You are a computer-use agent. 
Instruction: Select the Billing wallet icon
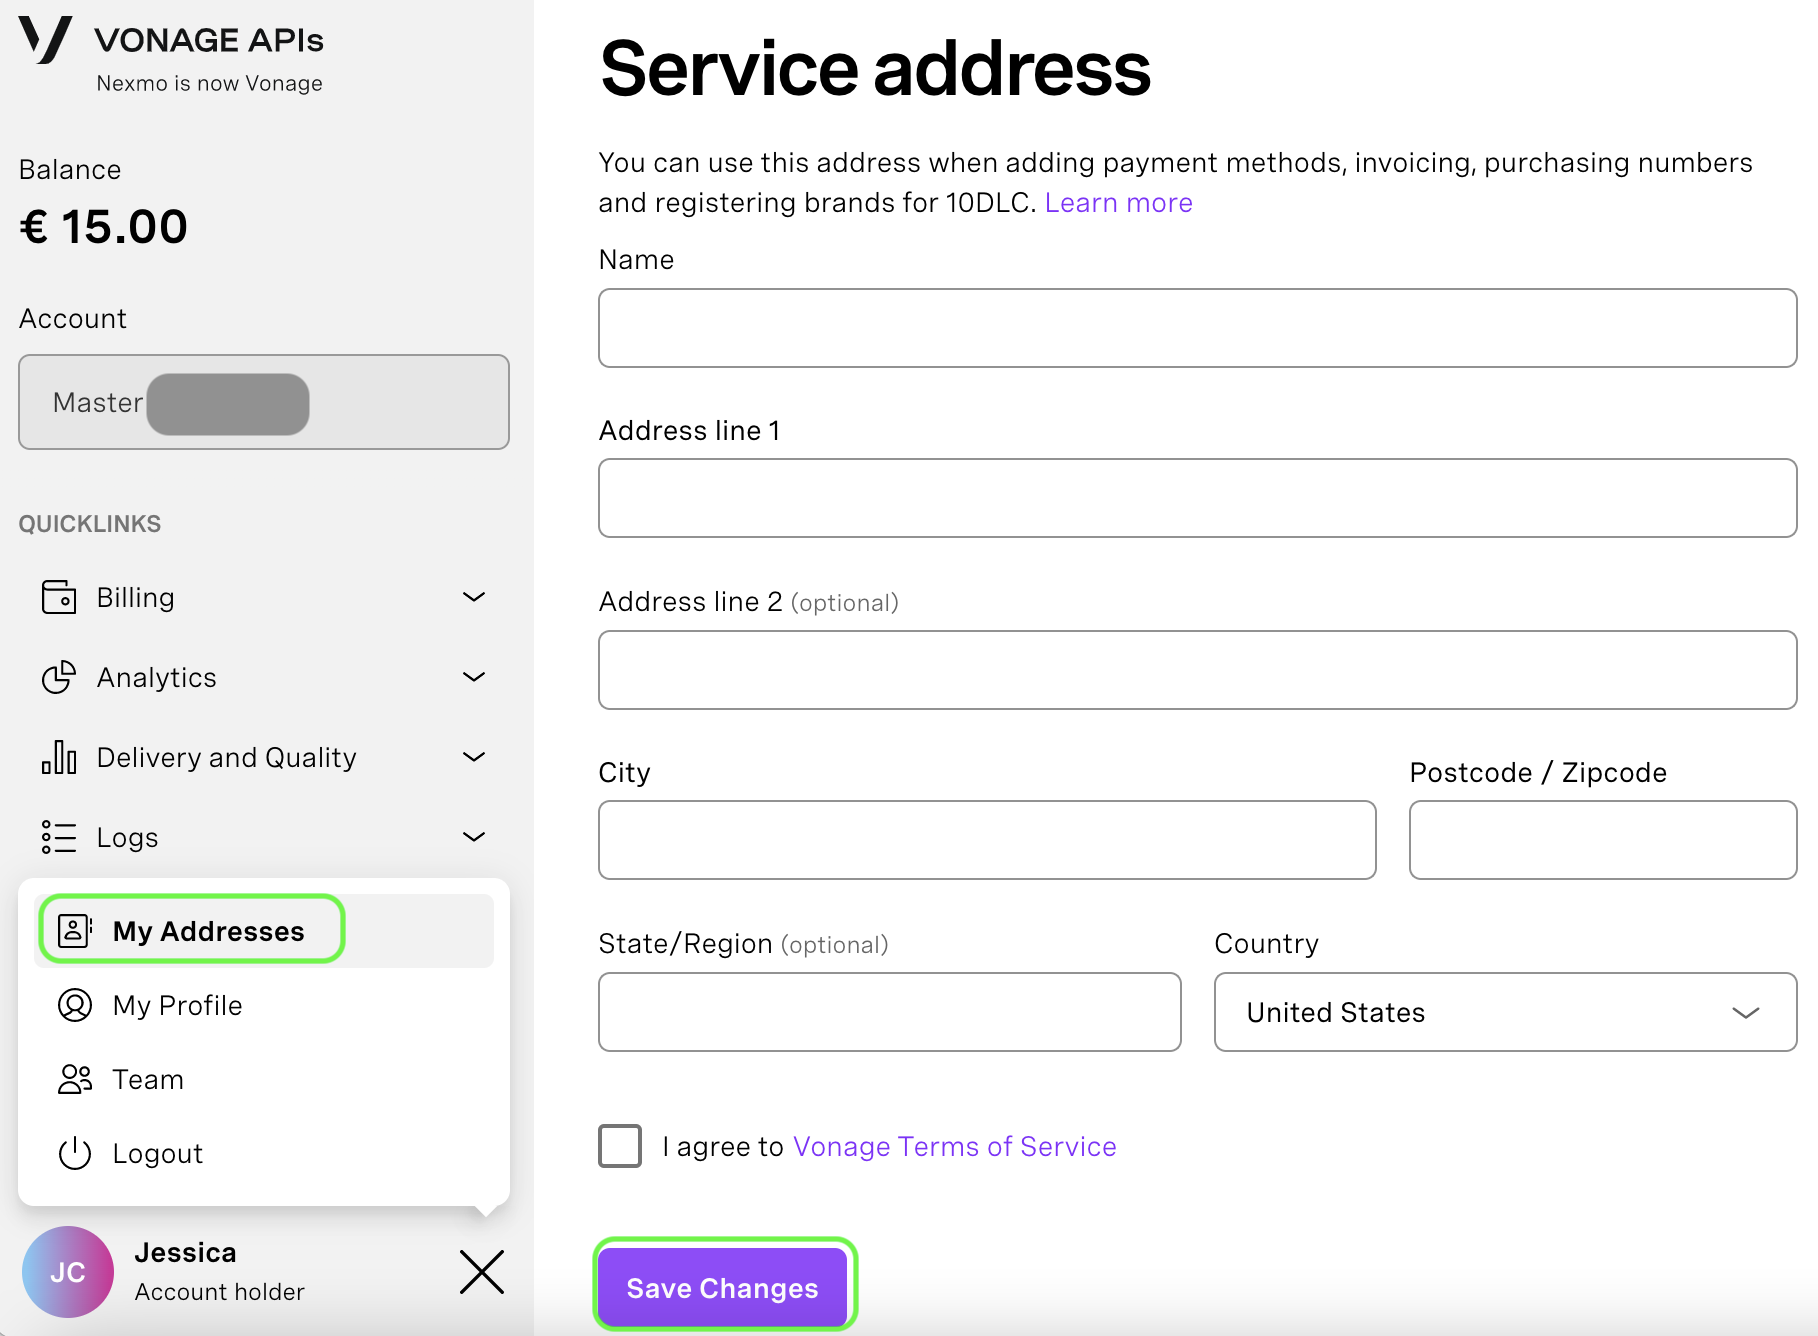[59, 597]
